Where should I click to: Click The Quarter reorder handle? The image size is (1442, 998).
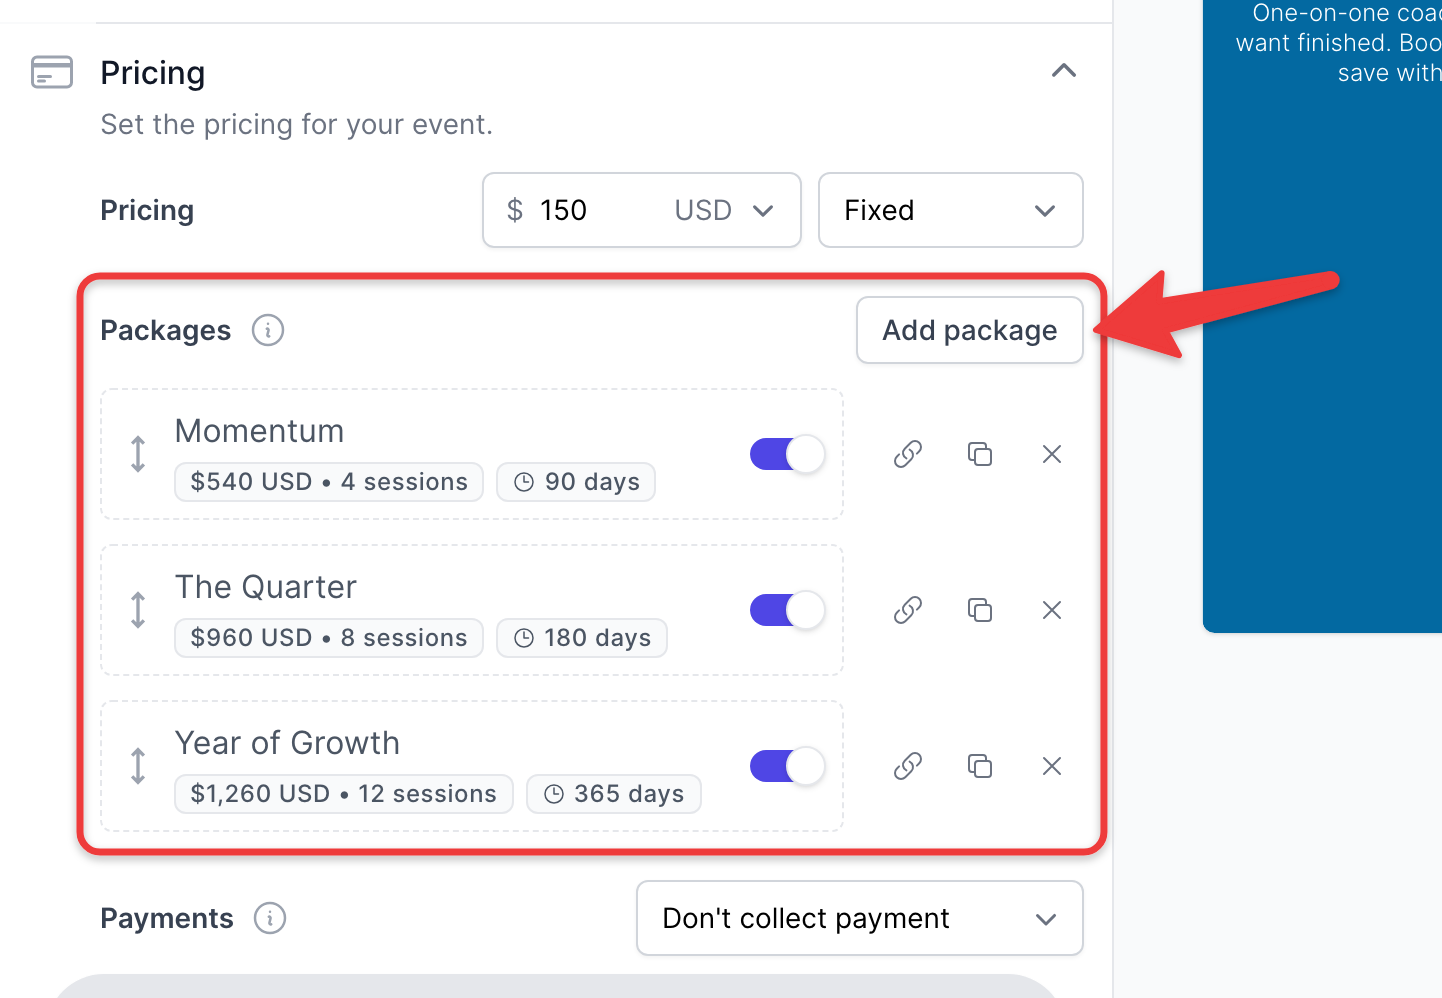click(138, 610)
